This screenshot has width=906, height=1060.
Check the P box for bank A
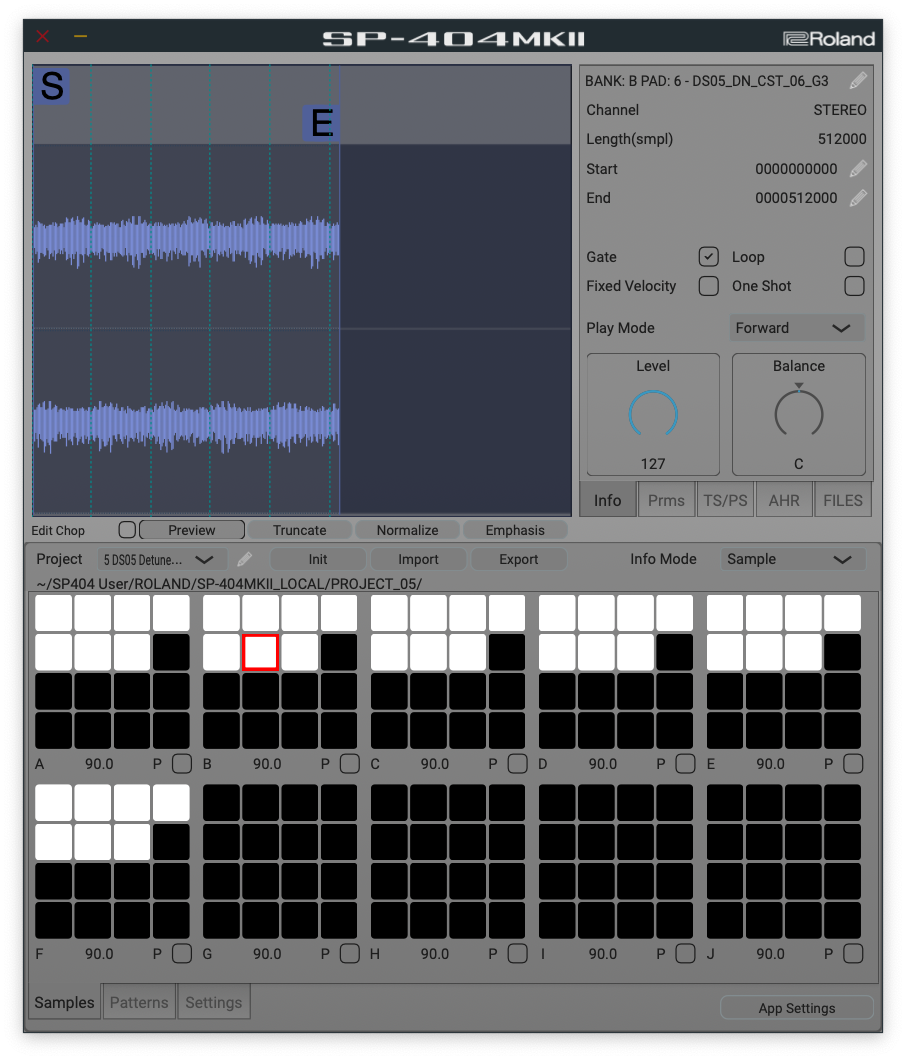coord(182,764)
